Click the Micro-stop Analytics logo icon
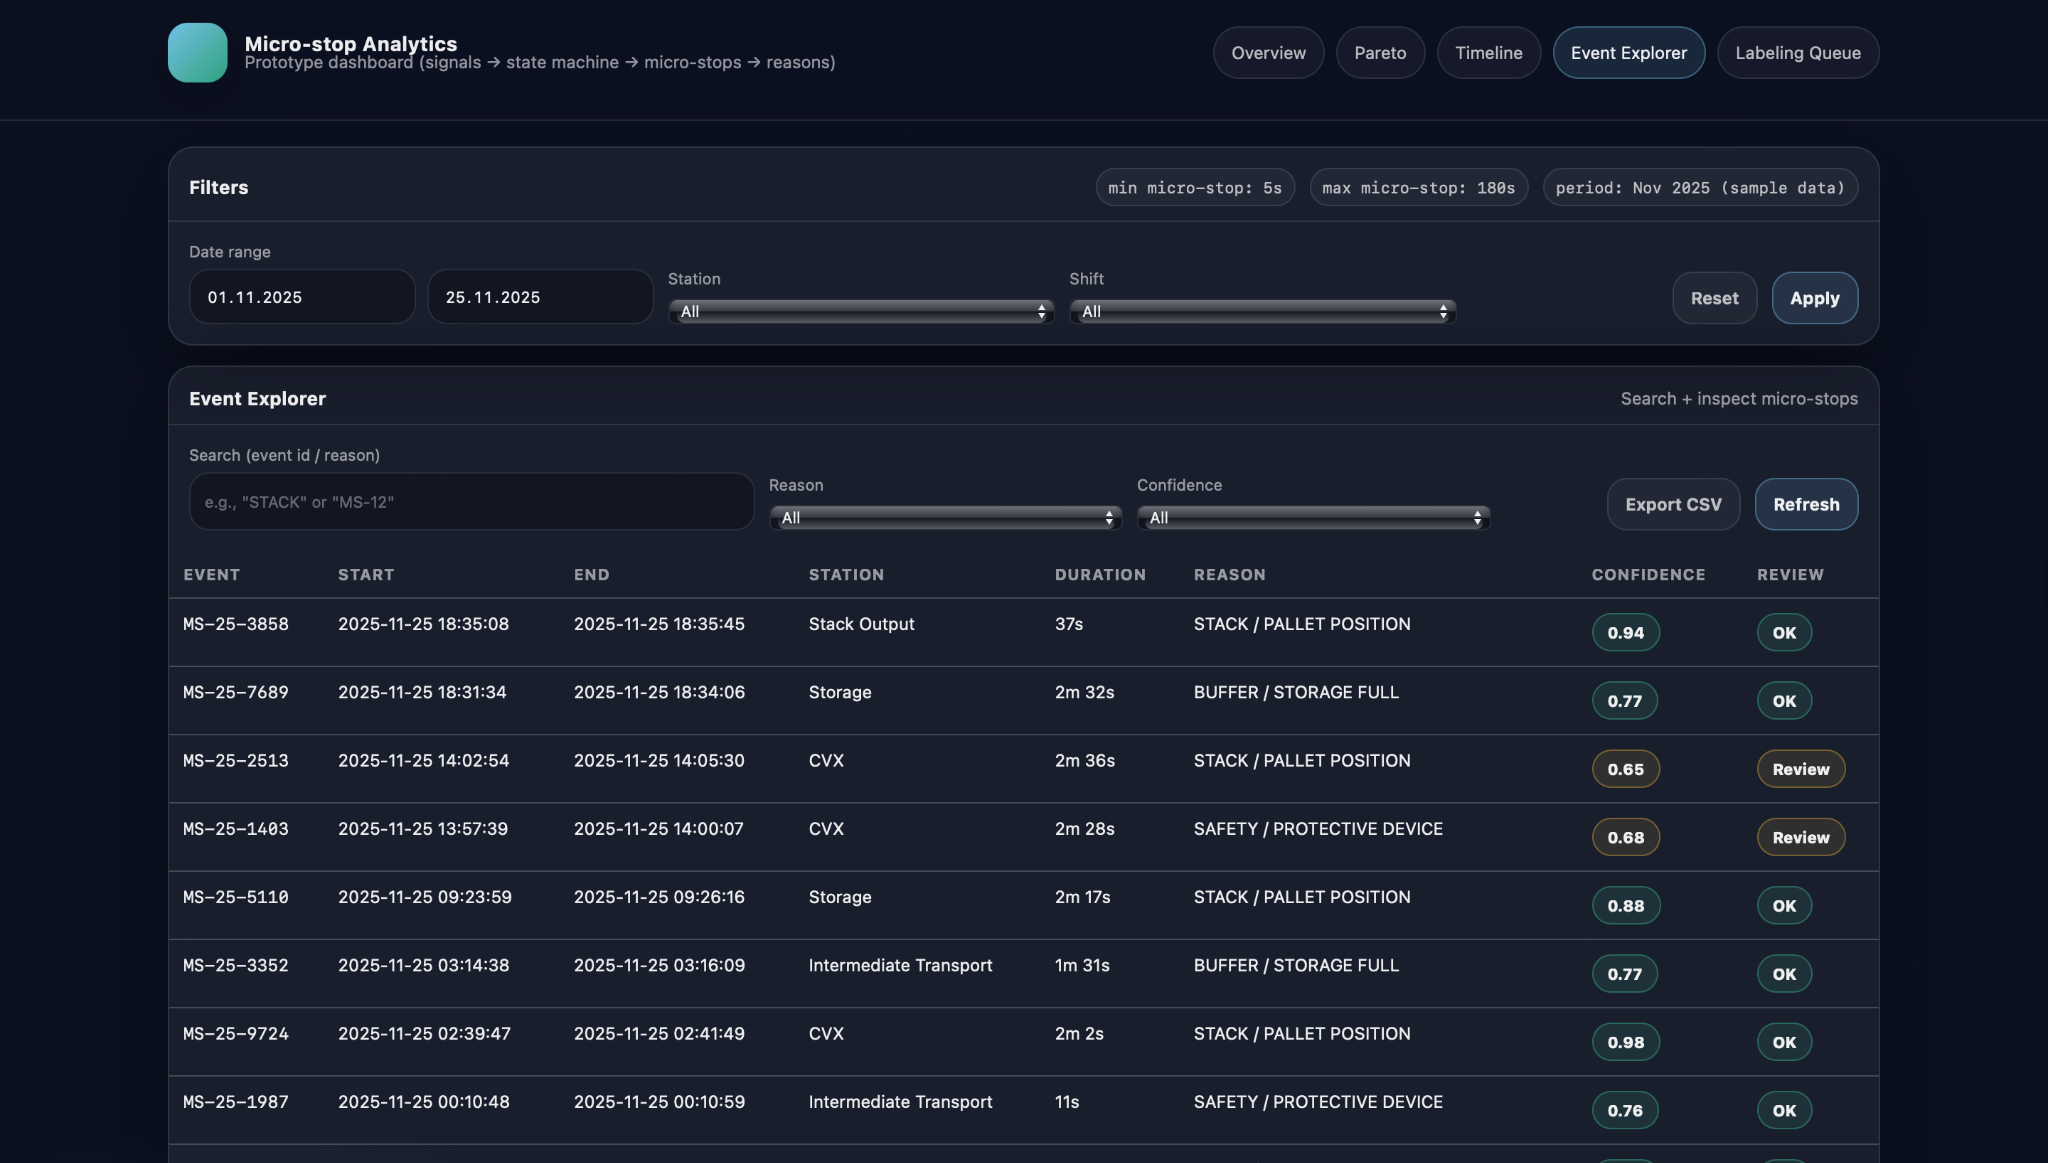Screen dimensions: 2048x1163 (x=197, y=52)
